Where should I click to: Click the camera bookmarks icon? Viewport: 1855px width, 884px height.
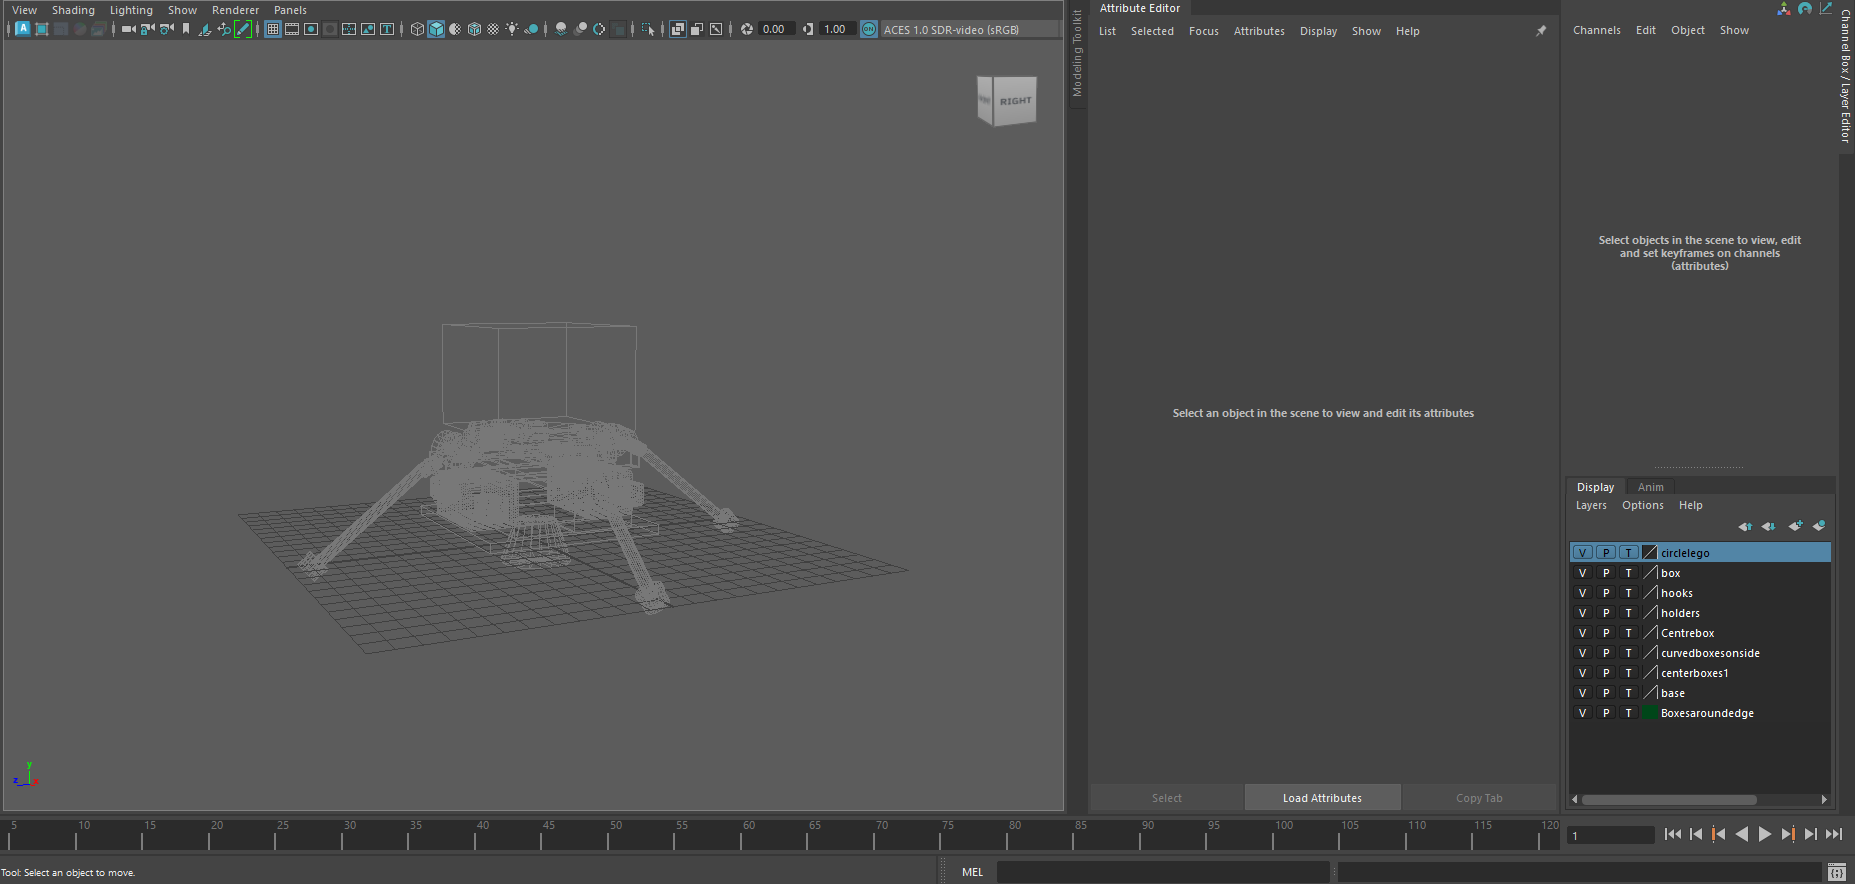coord(186,29)
